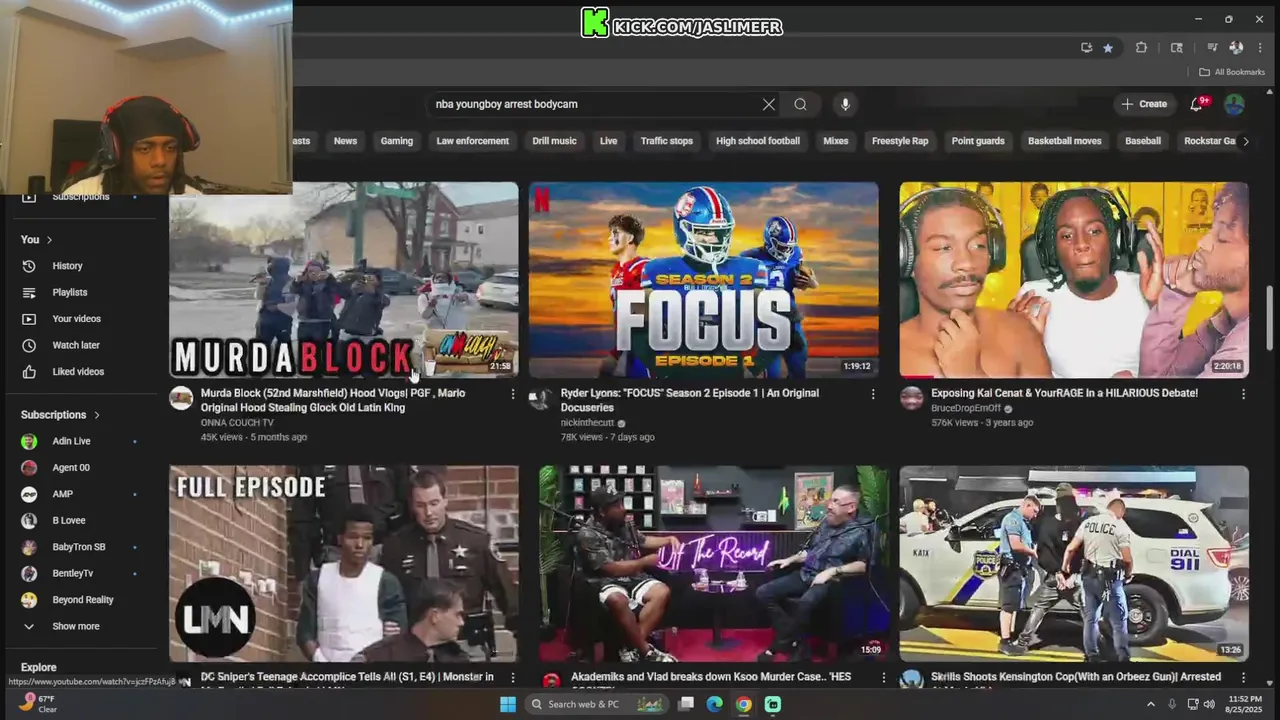This screenshot has height=720, width=1280.
Task: Open Beyond Reality subscription channel
Action: point(82,600)
